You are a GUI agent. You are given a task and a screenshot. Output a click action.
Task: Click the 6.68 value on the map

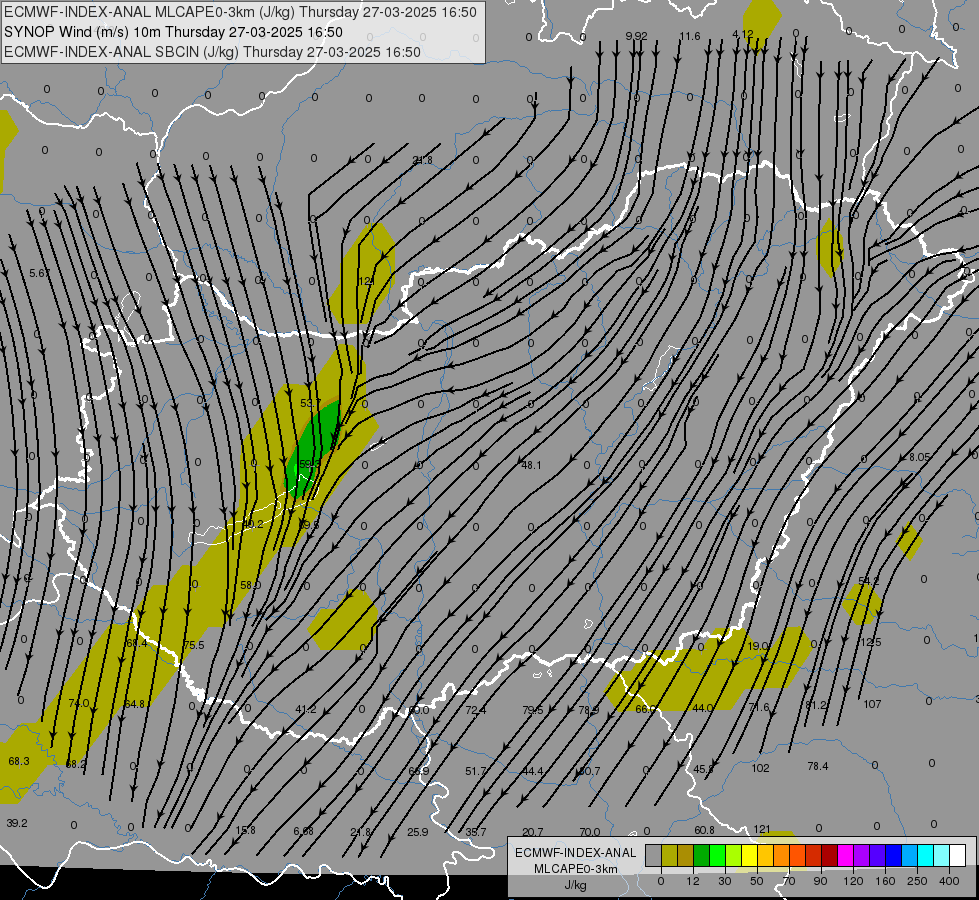[303, 831]
